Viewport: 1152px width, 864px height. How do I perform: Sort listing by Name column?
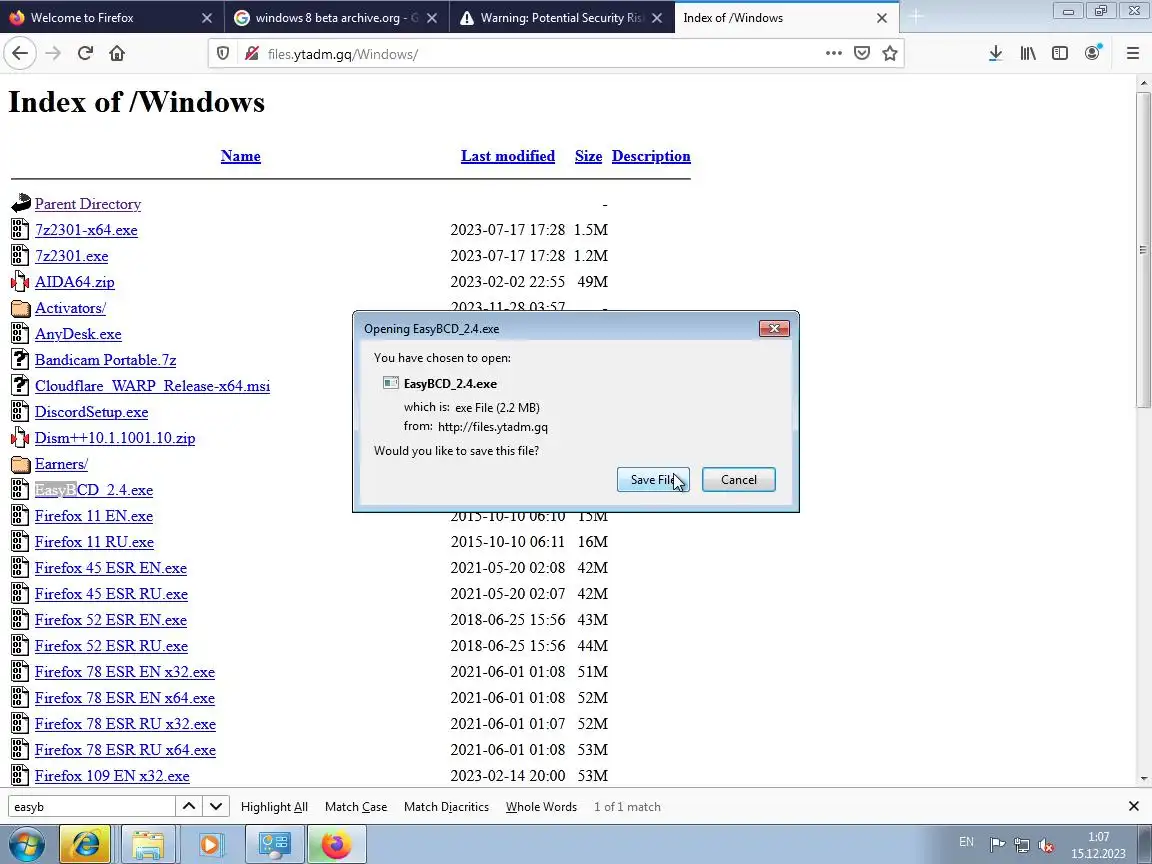click(x=240, y=156)
